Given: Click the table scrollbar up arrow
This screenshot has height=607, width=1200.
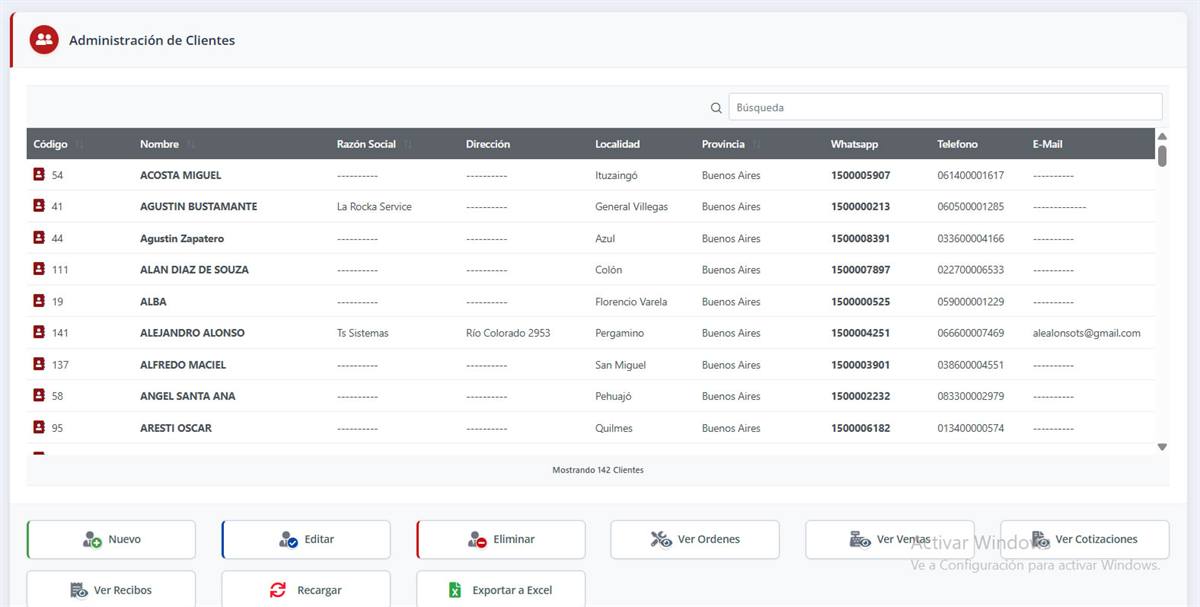Looking at the screenshot, I should (1162, 136).
